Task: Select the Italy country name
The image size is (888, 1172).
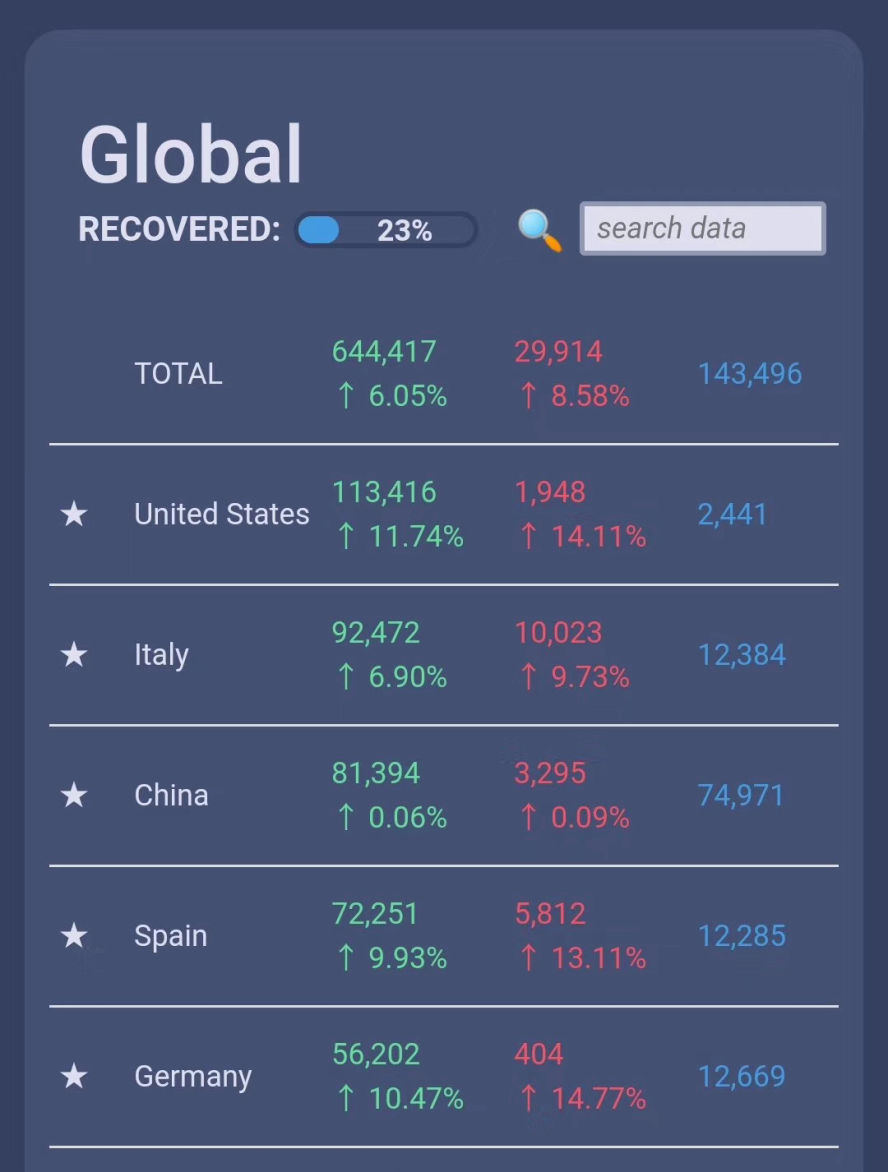Action: (161, 655)
